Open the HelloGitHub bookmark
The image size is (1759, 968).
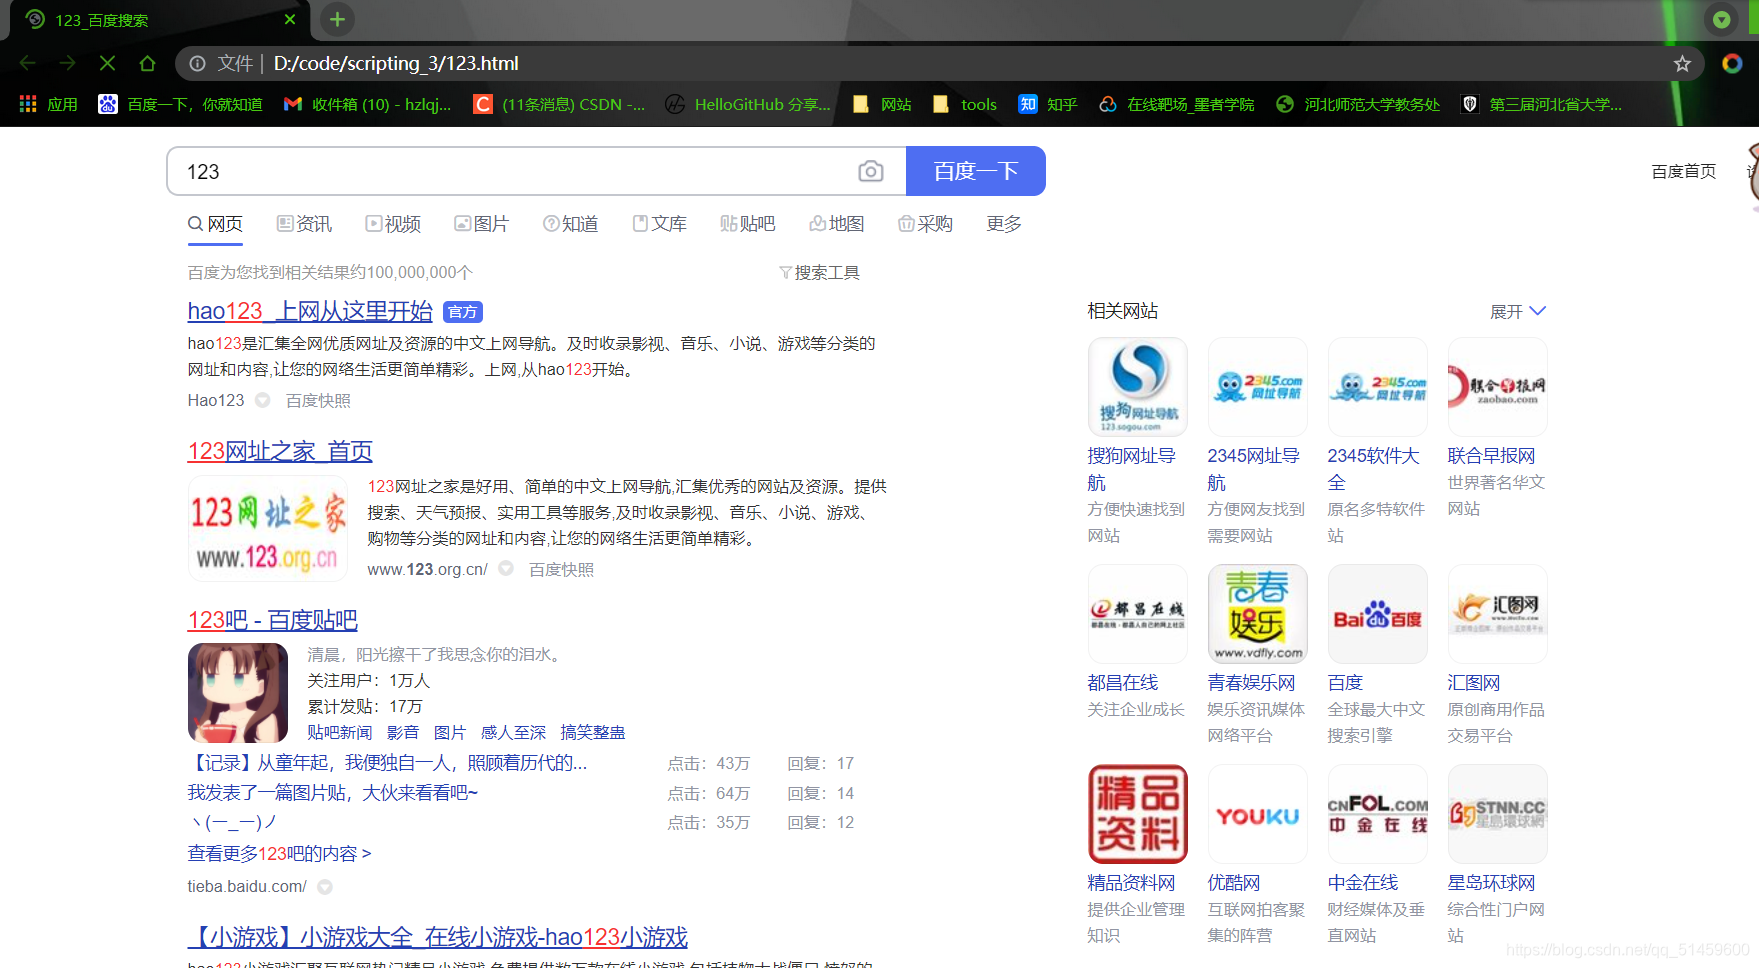point(748,104)
